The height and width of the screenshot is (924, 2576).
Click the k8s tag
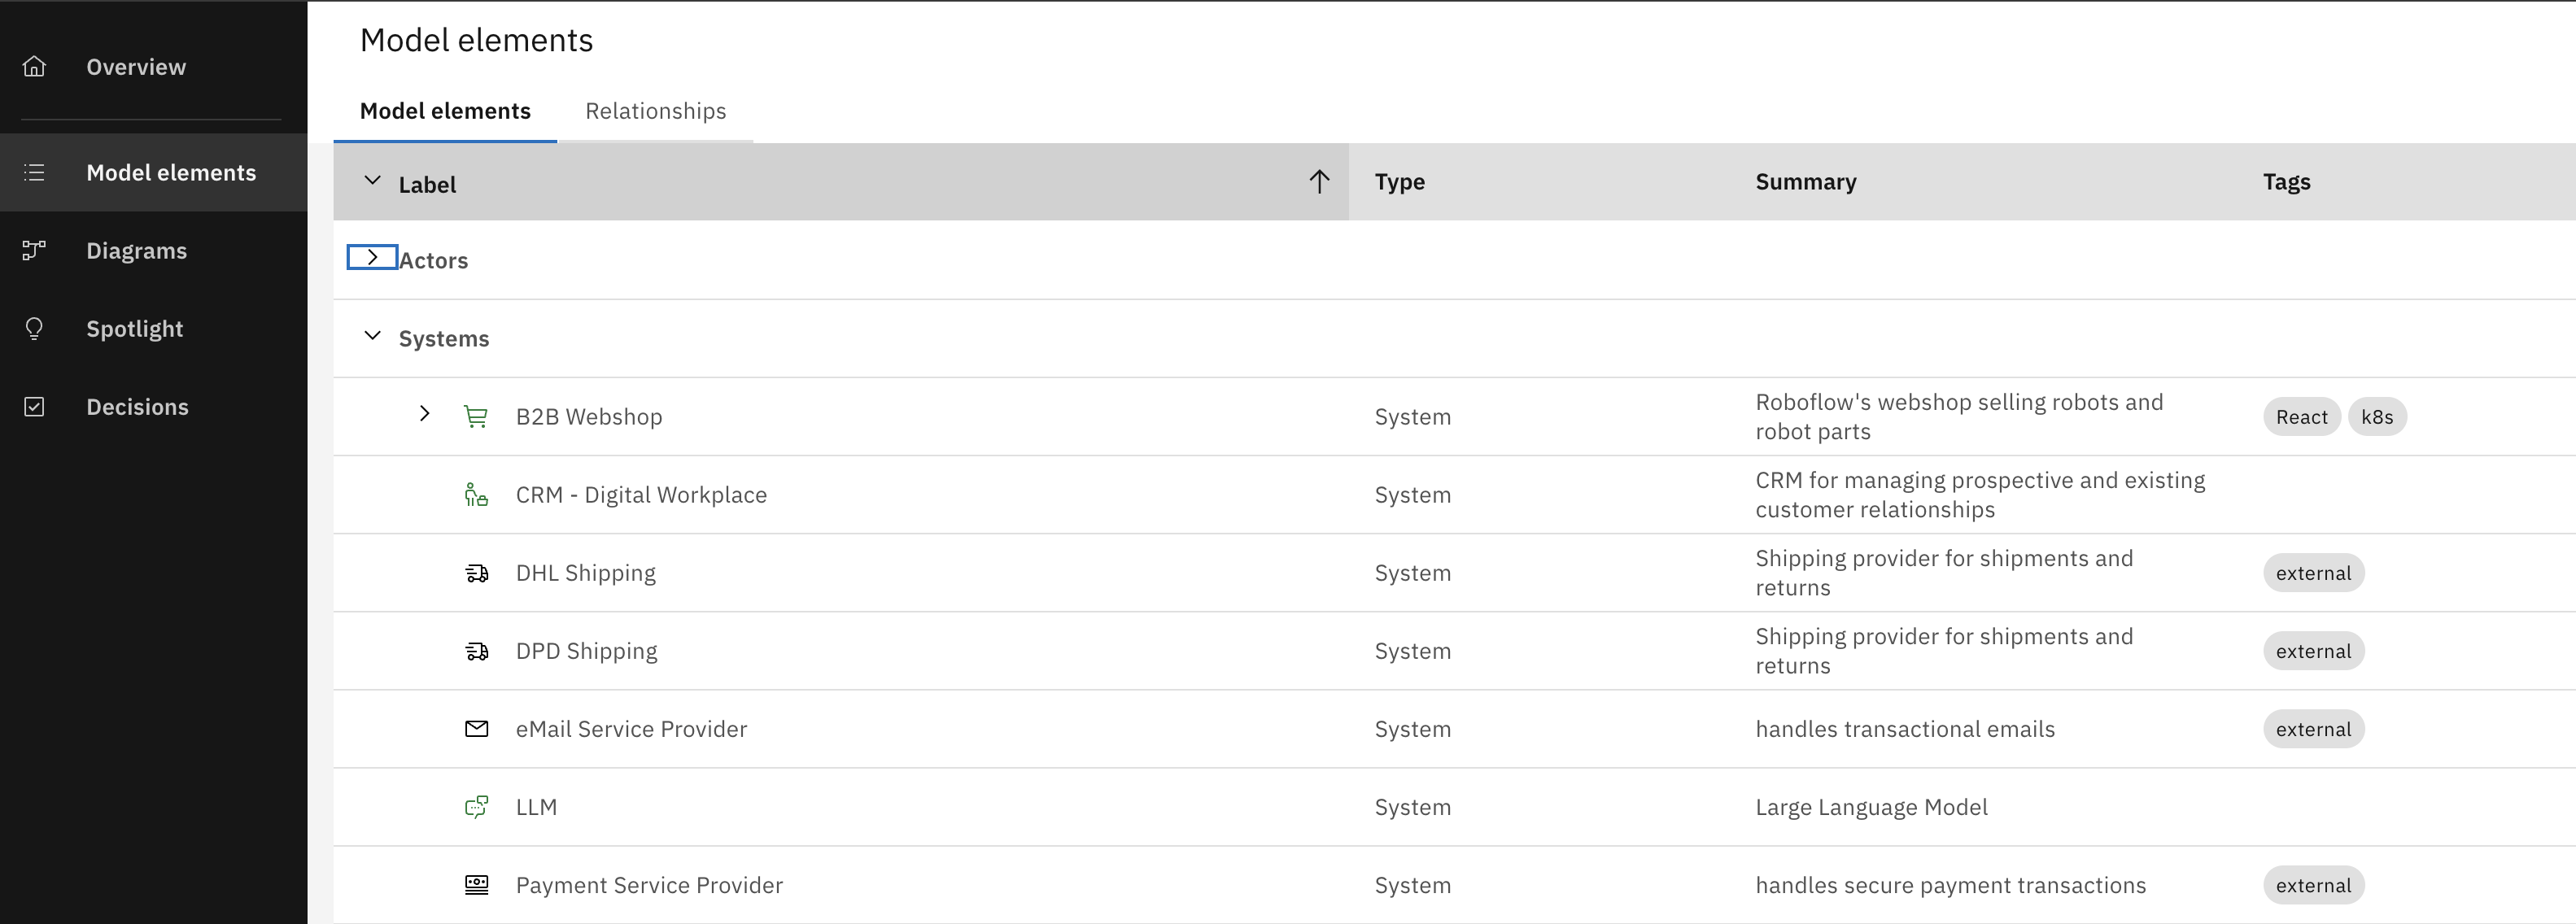[2376, 417]
